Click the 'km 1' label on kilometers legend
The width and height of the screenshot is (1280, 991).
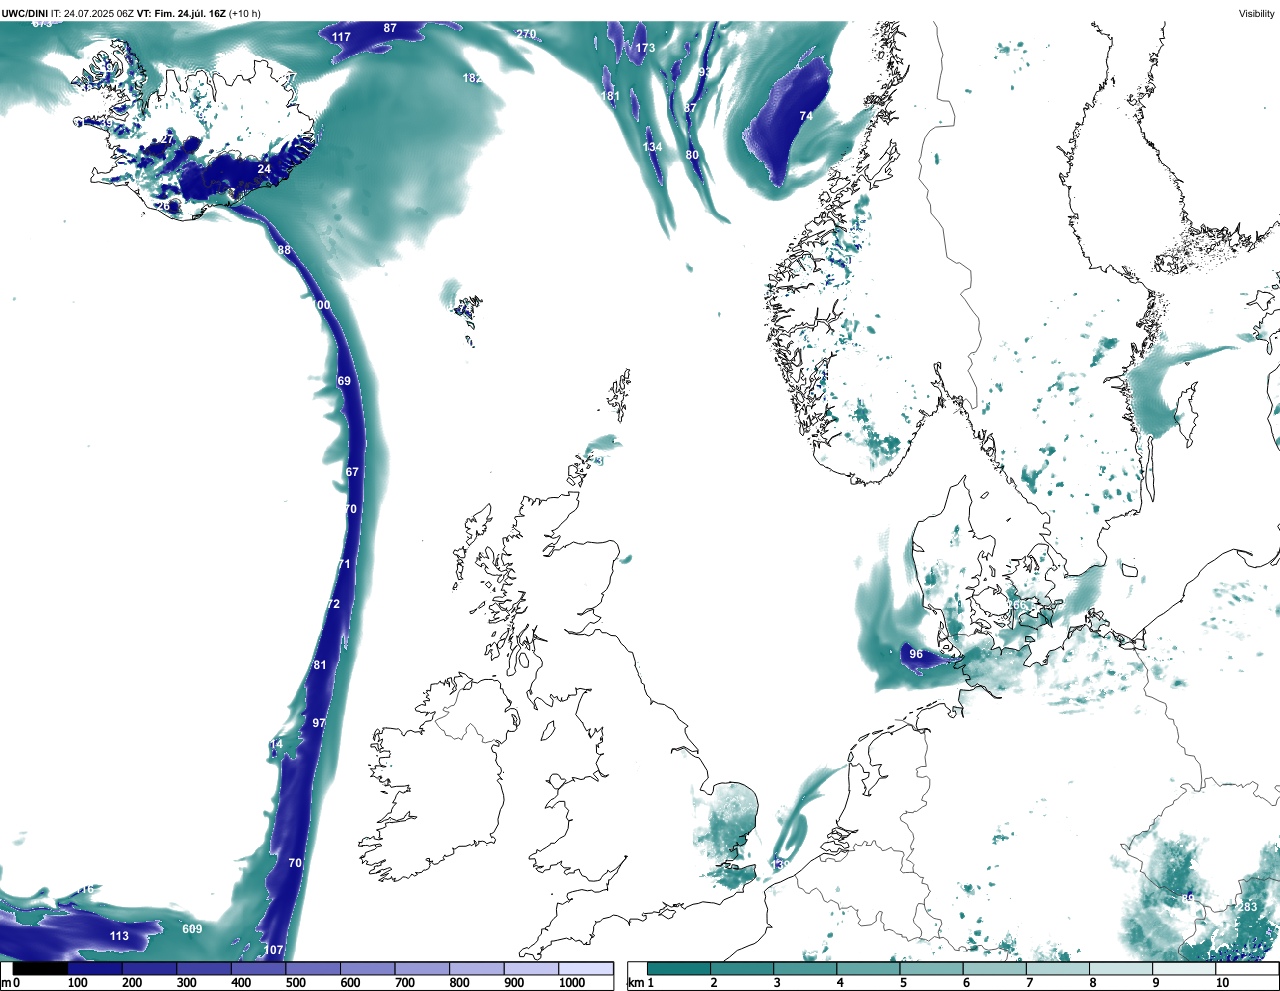pyautogui.click(x=641, y=983)
